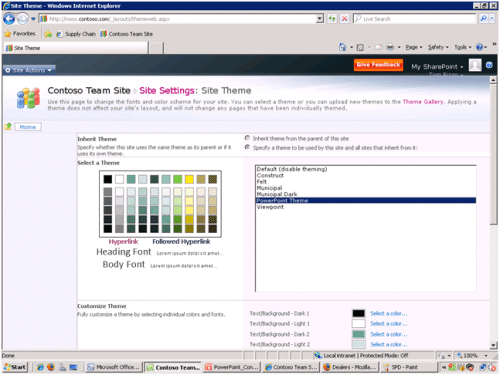Viewport: 500px width, 375px height.
Task: Select a color for Text/Background Dark 2
Action: [389, 334]
